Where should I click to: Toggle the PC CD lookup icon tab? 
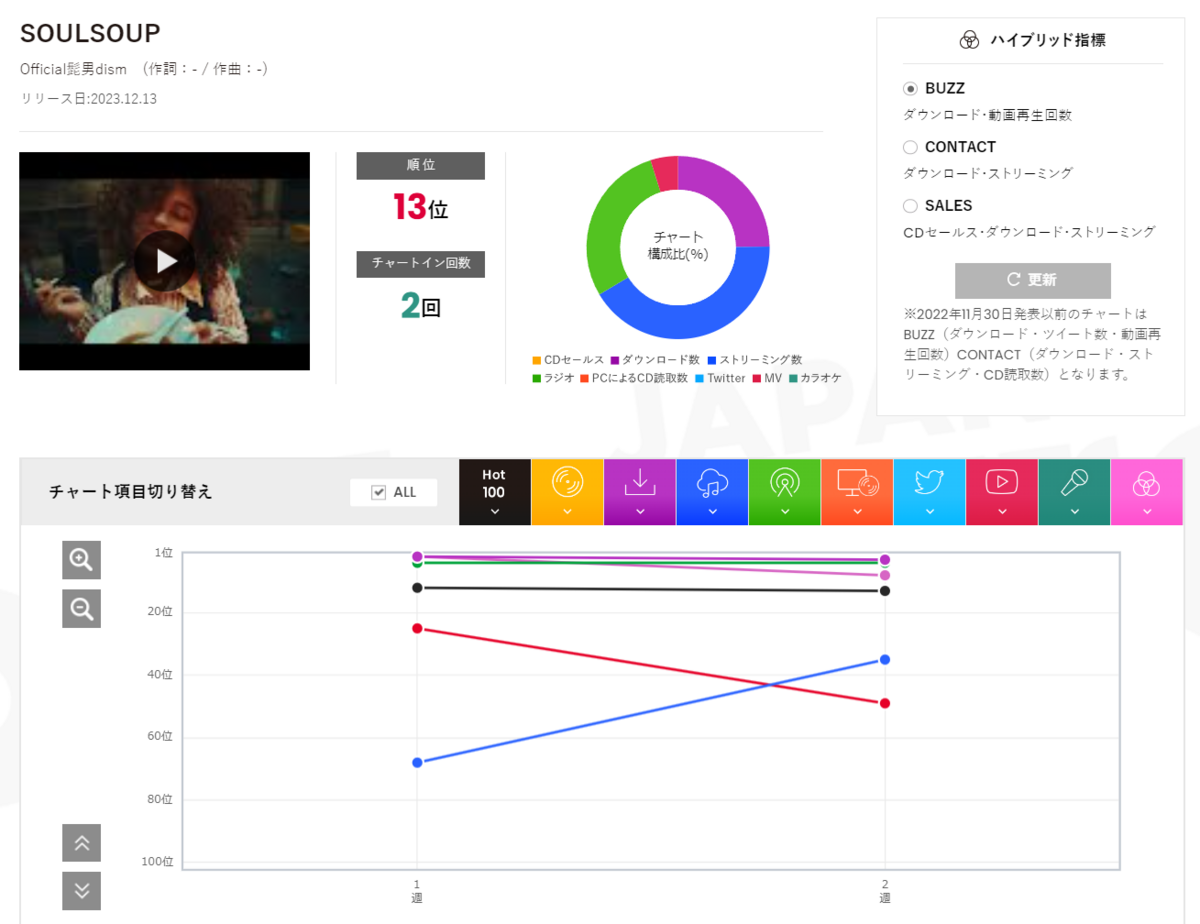[857, 492]
